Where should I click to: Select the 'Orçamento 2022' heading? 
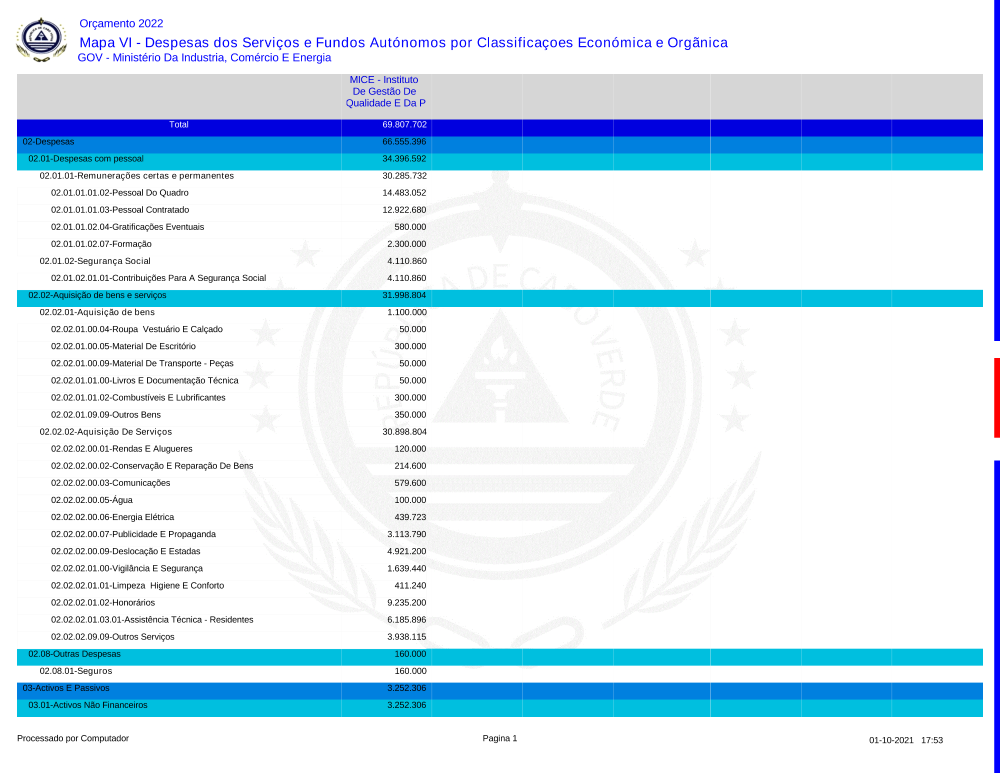pyautogui.click(x=121, y=23)
